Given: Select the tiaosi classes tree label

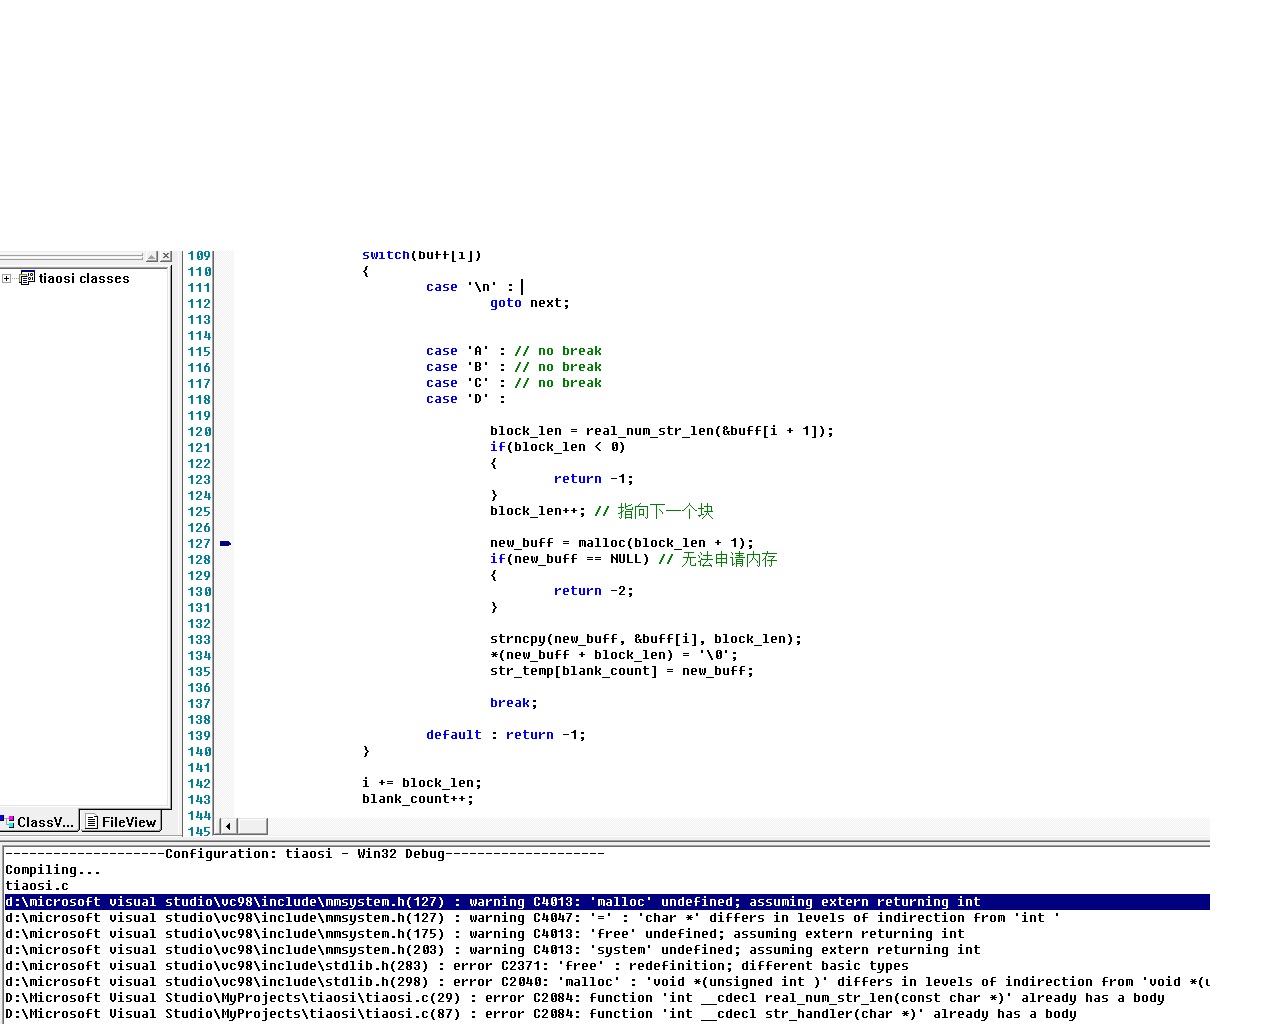Looking at the screenshot, I should coord(84,279).
